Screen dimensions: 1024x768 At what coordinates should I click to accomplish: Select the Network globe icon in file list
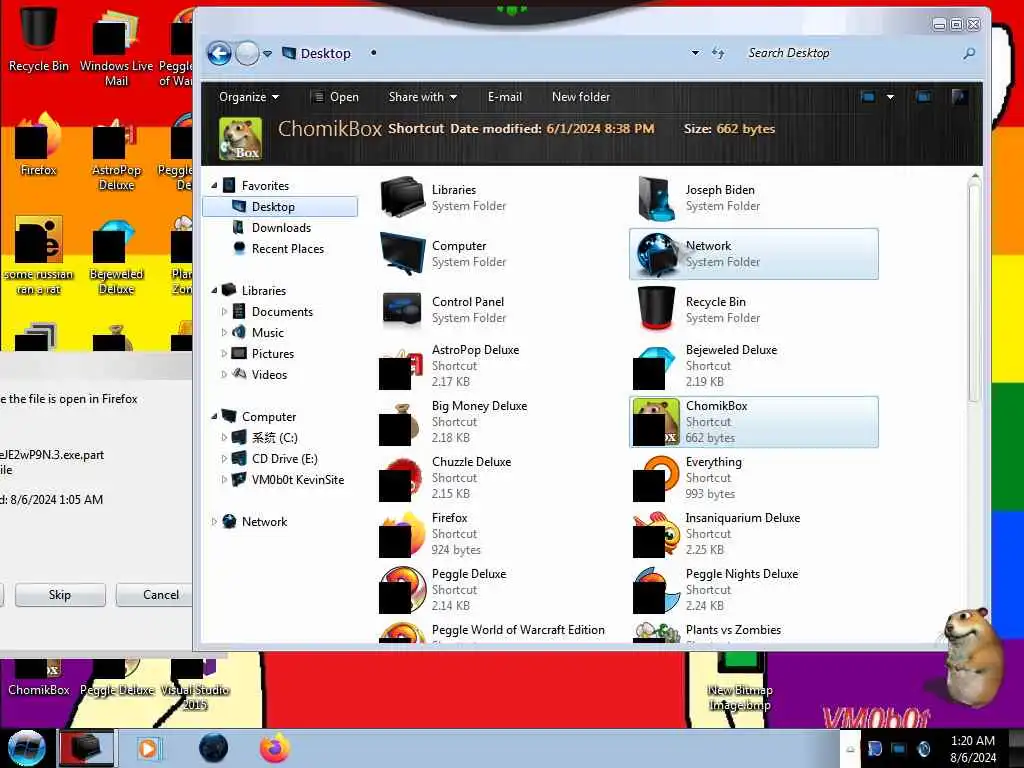pyautogui.click(x=656, y=254)
